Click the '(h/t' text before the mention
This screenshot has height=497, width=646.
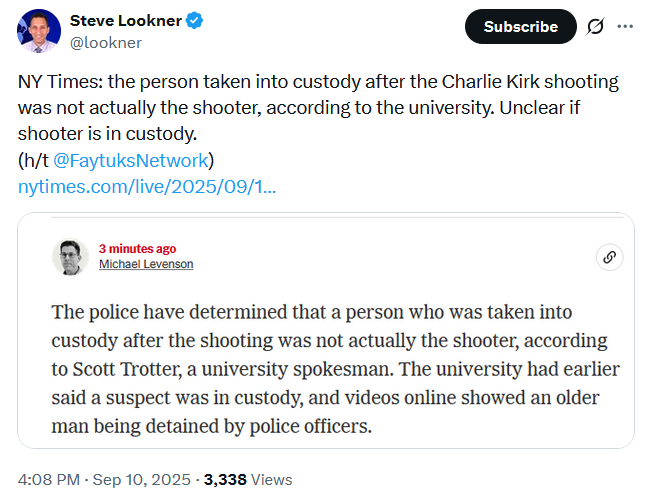coord(34,160)
